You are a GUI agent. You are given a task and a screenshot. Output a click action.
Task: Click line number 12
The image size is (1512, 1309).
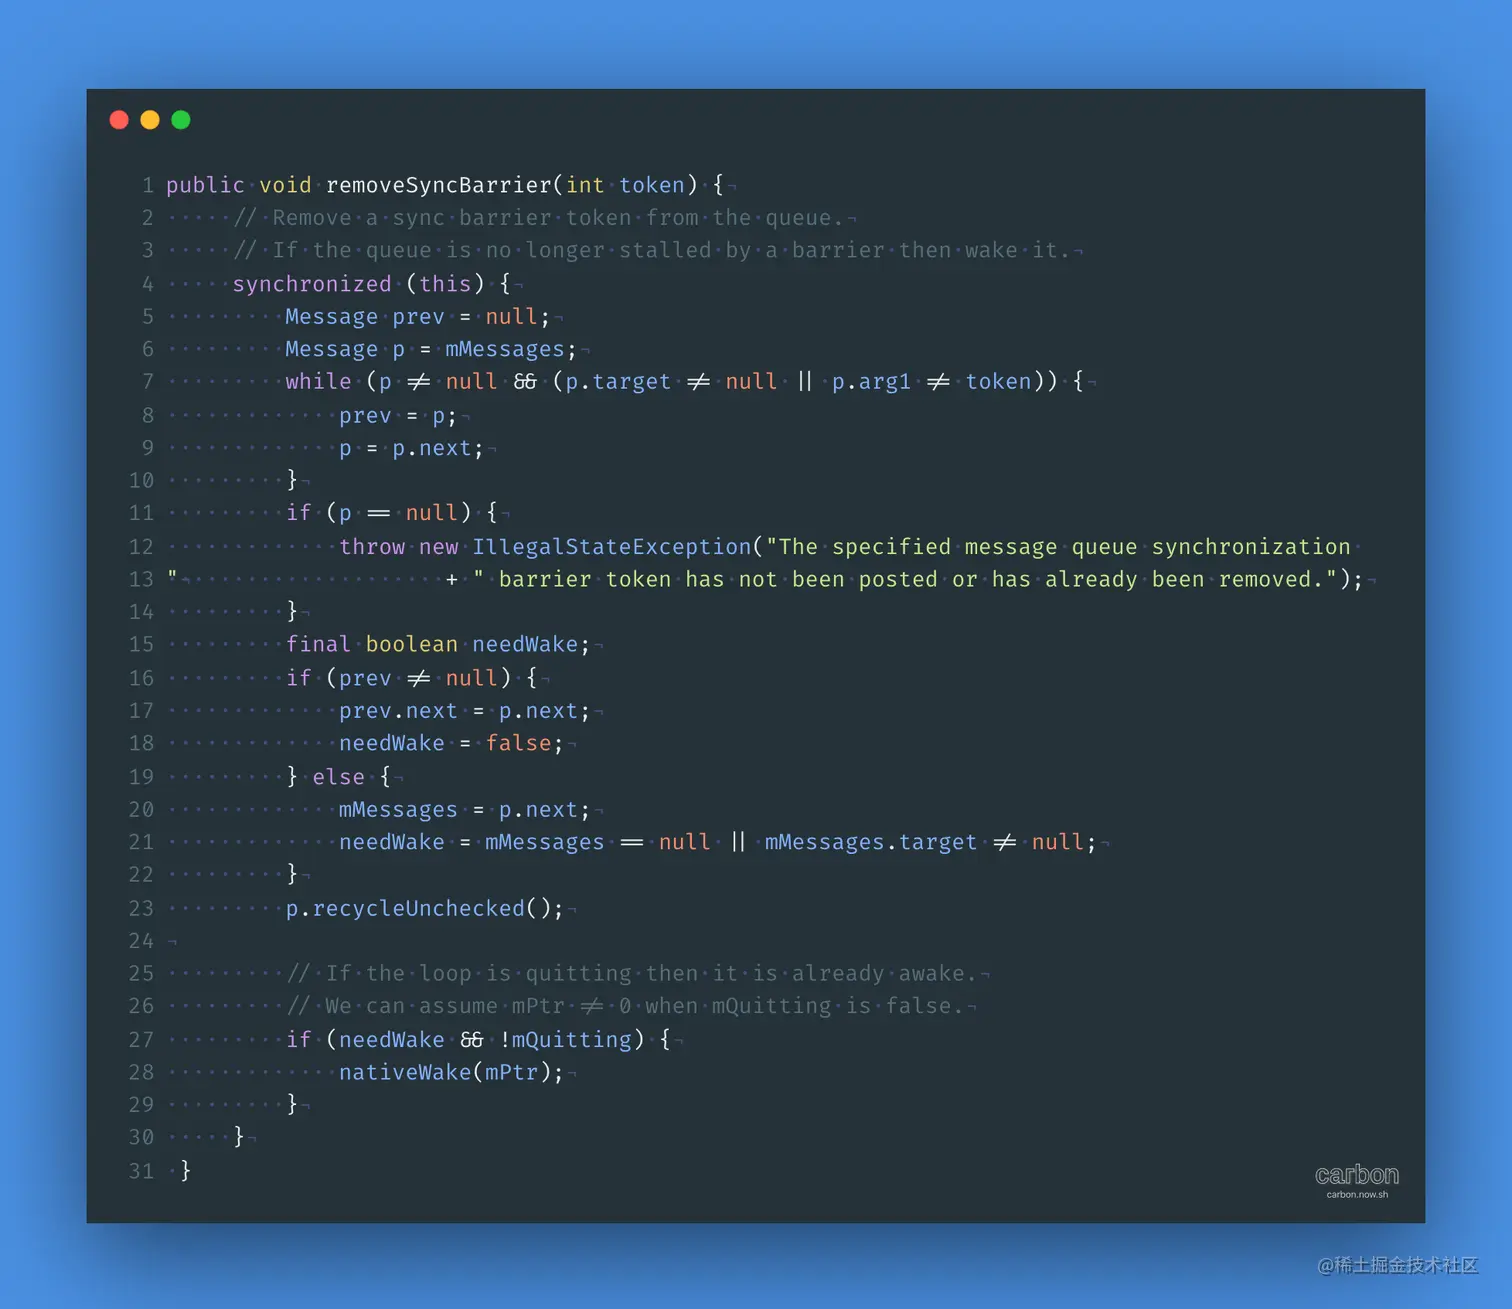[x=141, y=547]
